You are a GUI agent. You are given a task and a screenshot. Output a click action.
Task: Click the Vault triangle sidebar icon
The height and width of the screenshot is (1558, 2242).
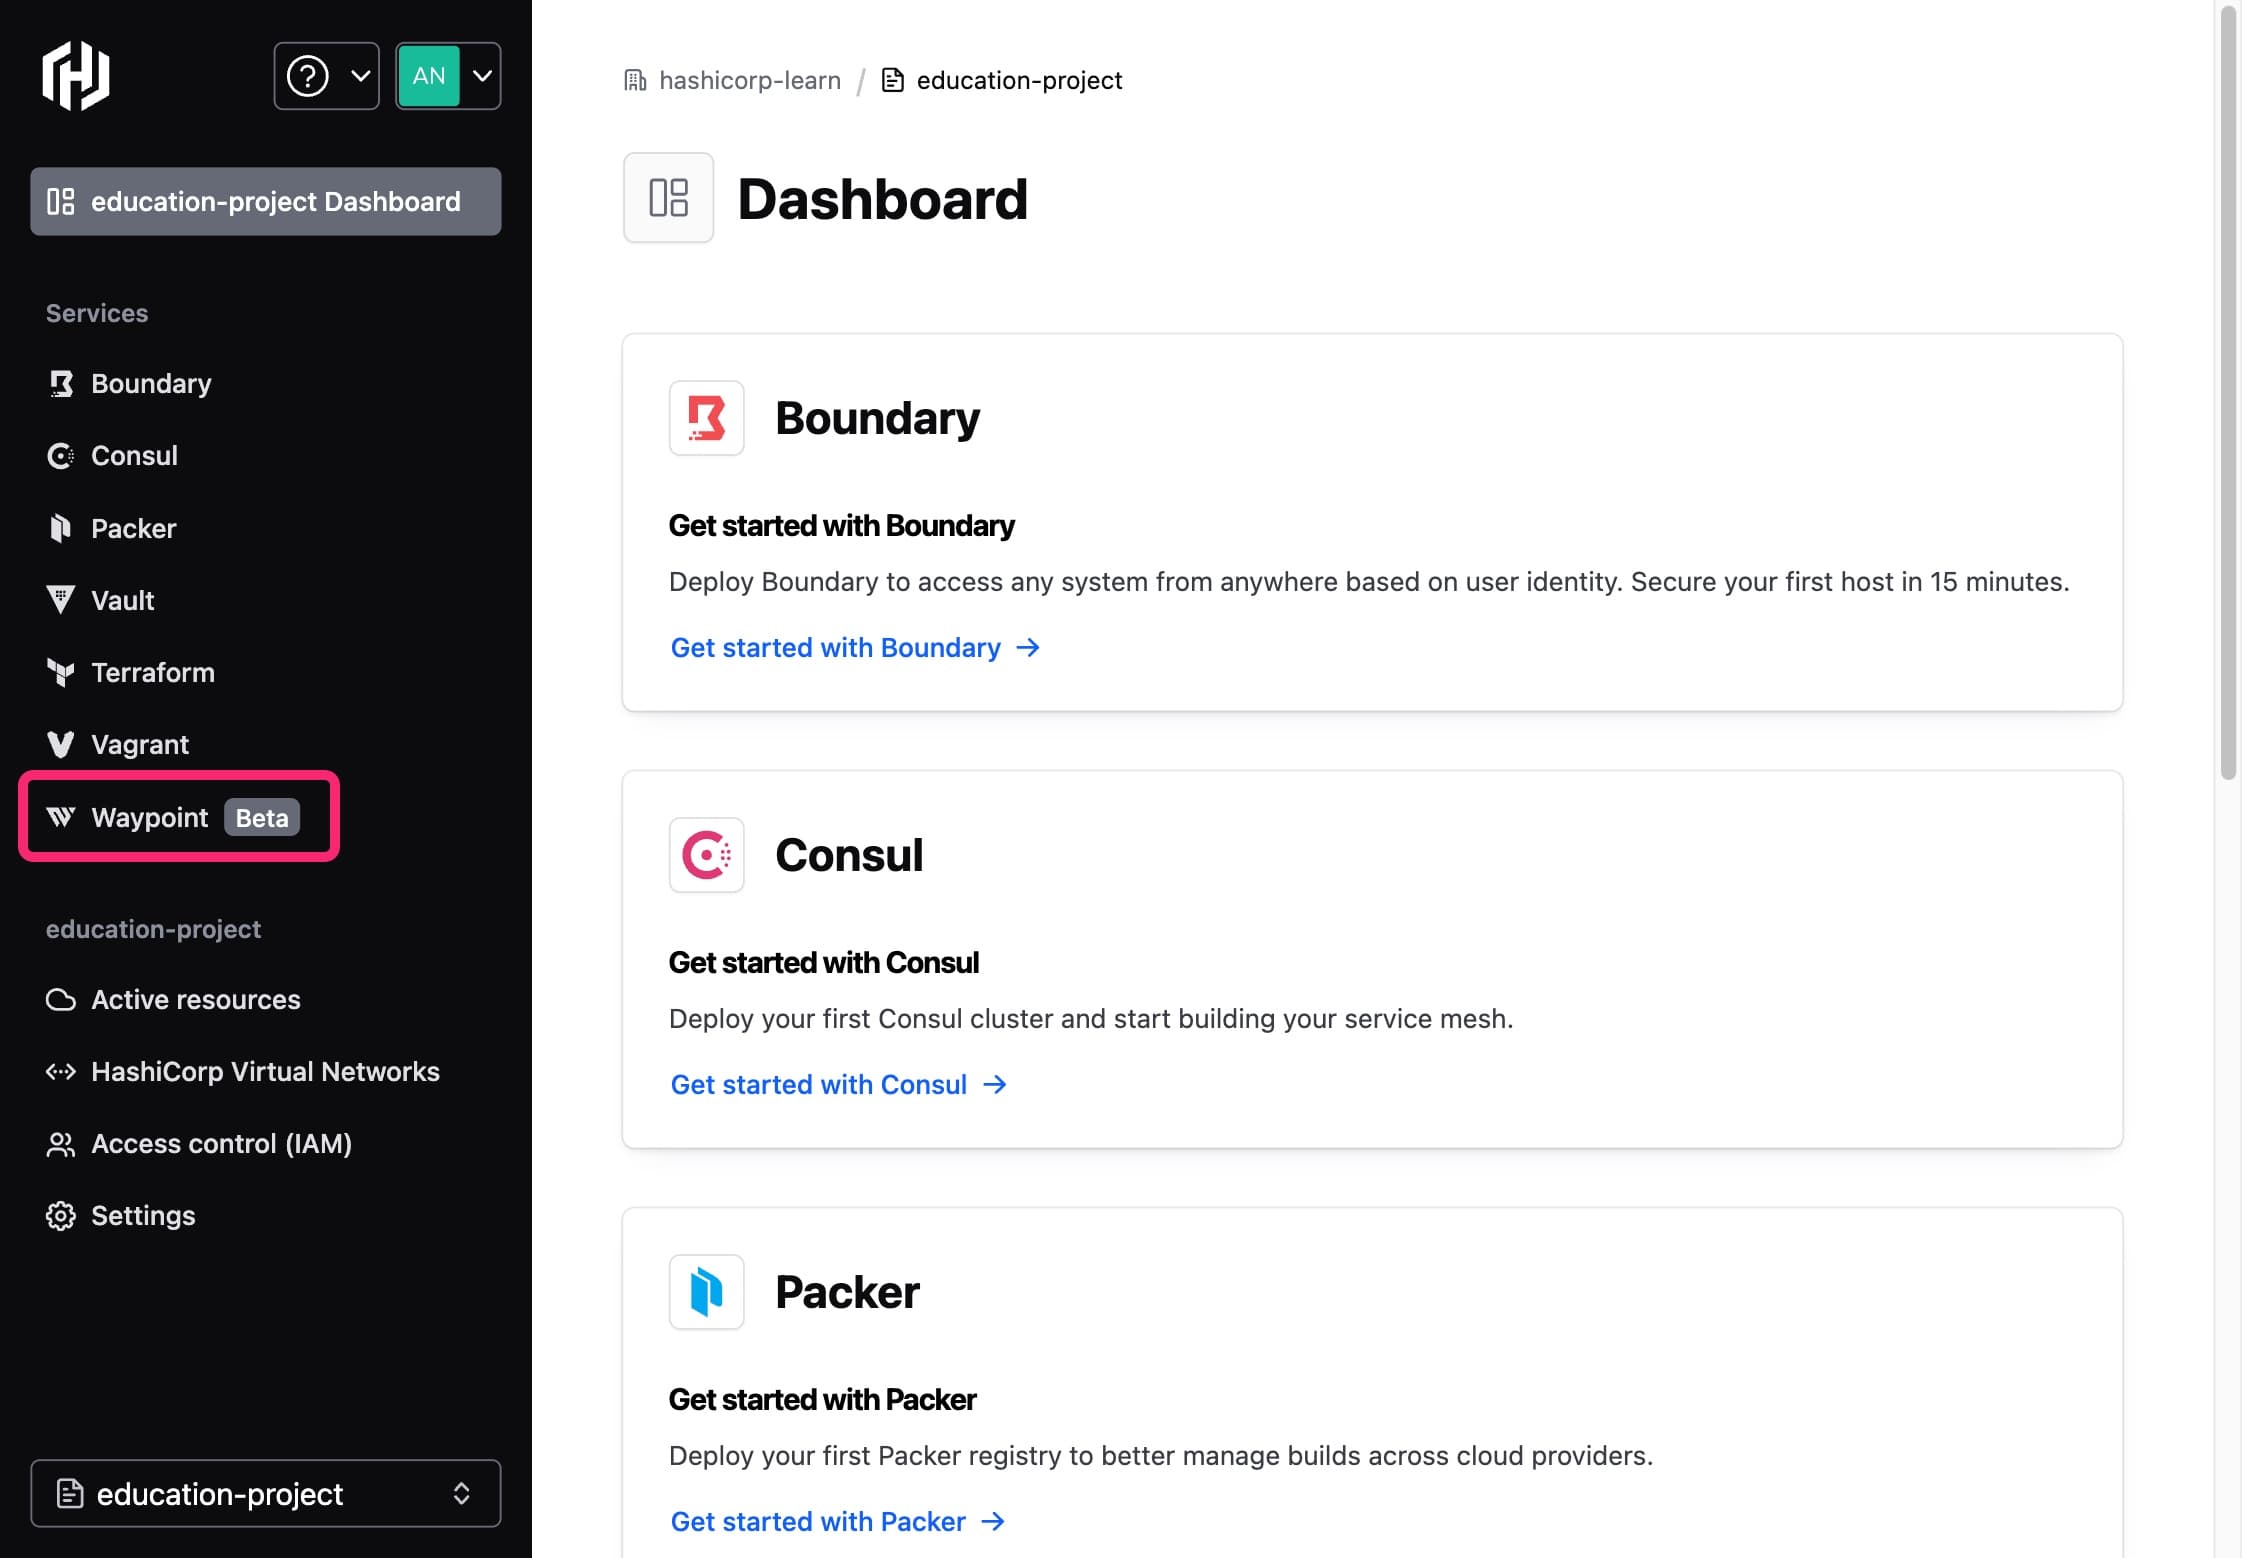pyautogui.click(x=61, y=600)
